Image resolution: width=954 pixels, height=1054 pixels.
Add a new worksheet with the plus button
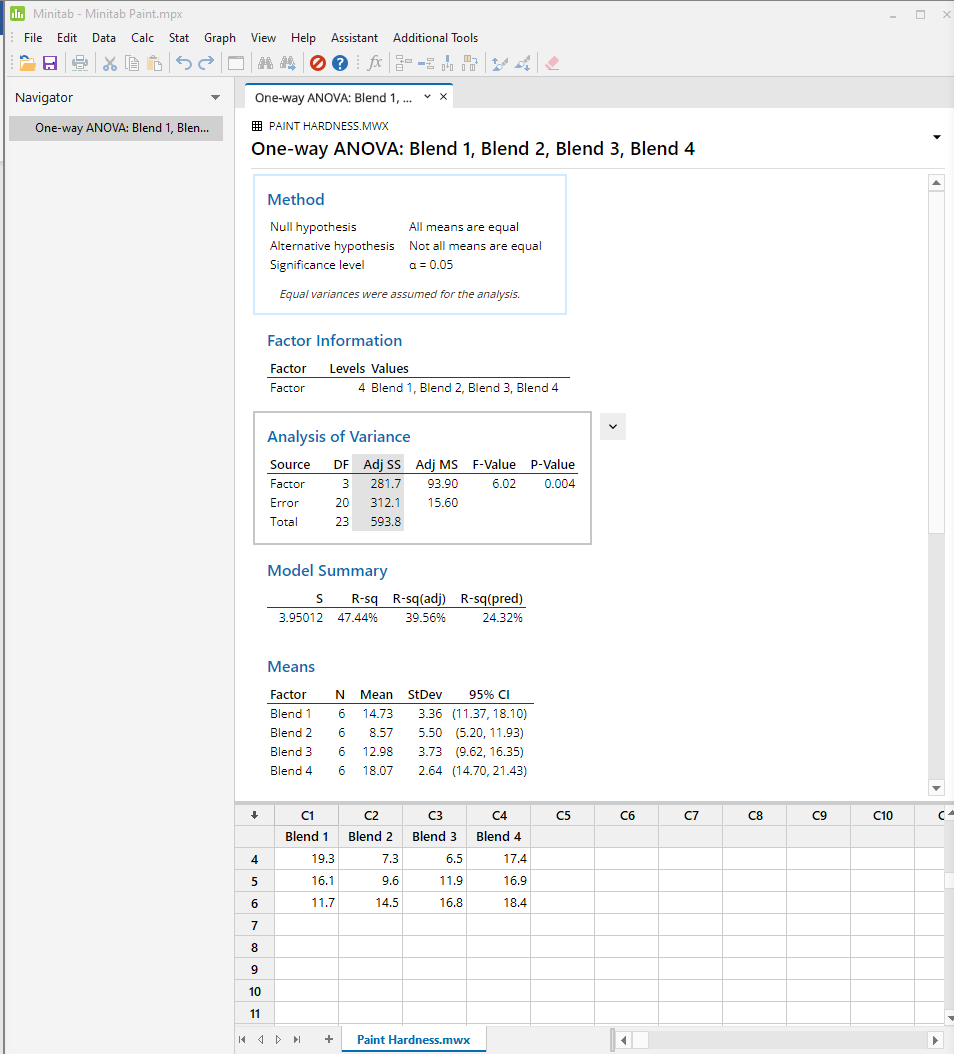(x=328, y=1039)
